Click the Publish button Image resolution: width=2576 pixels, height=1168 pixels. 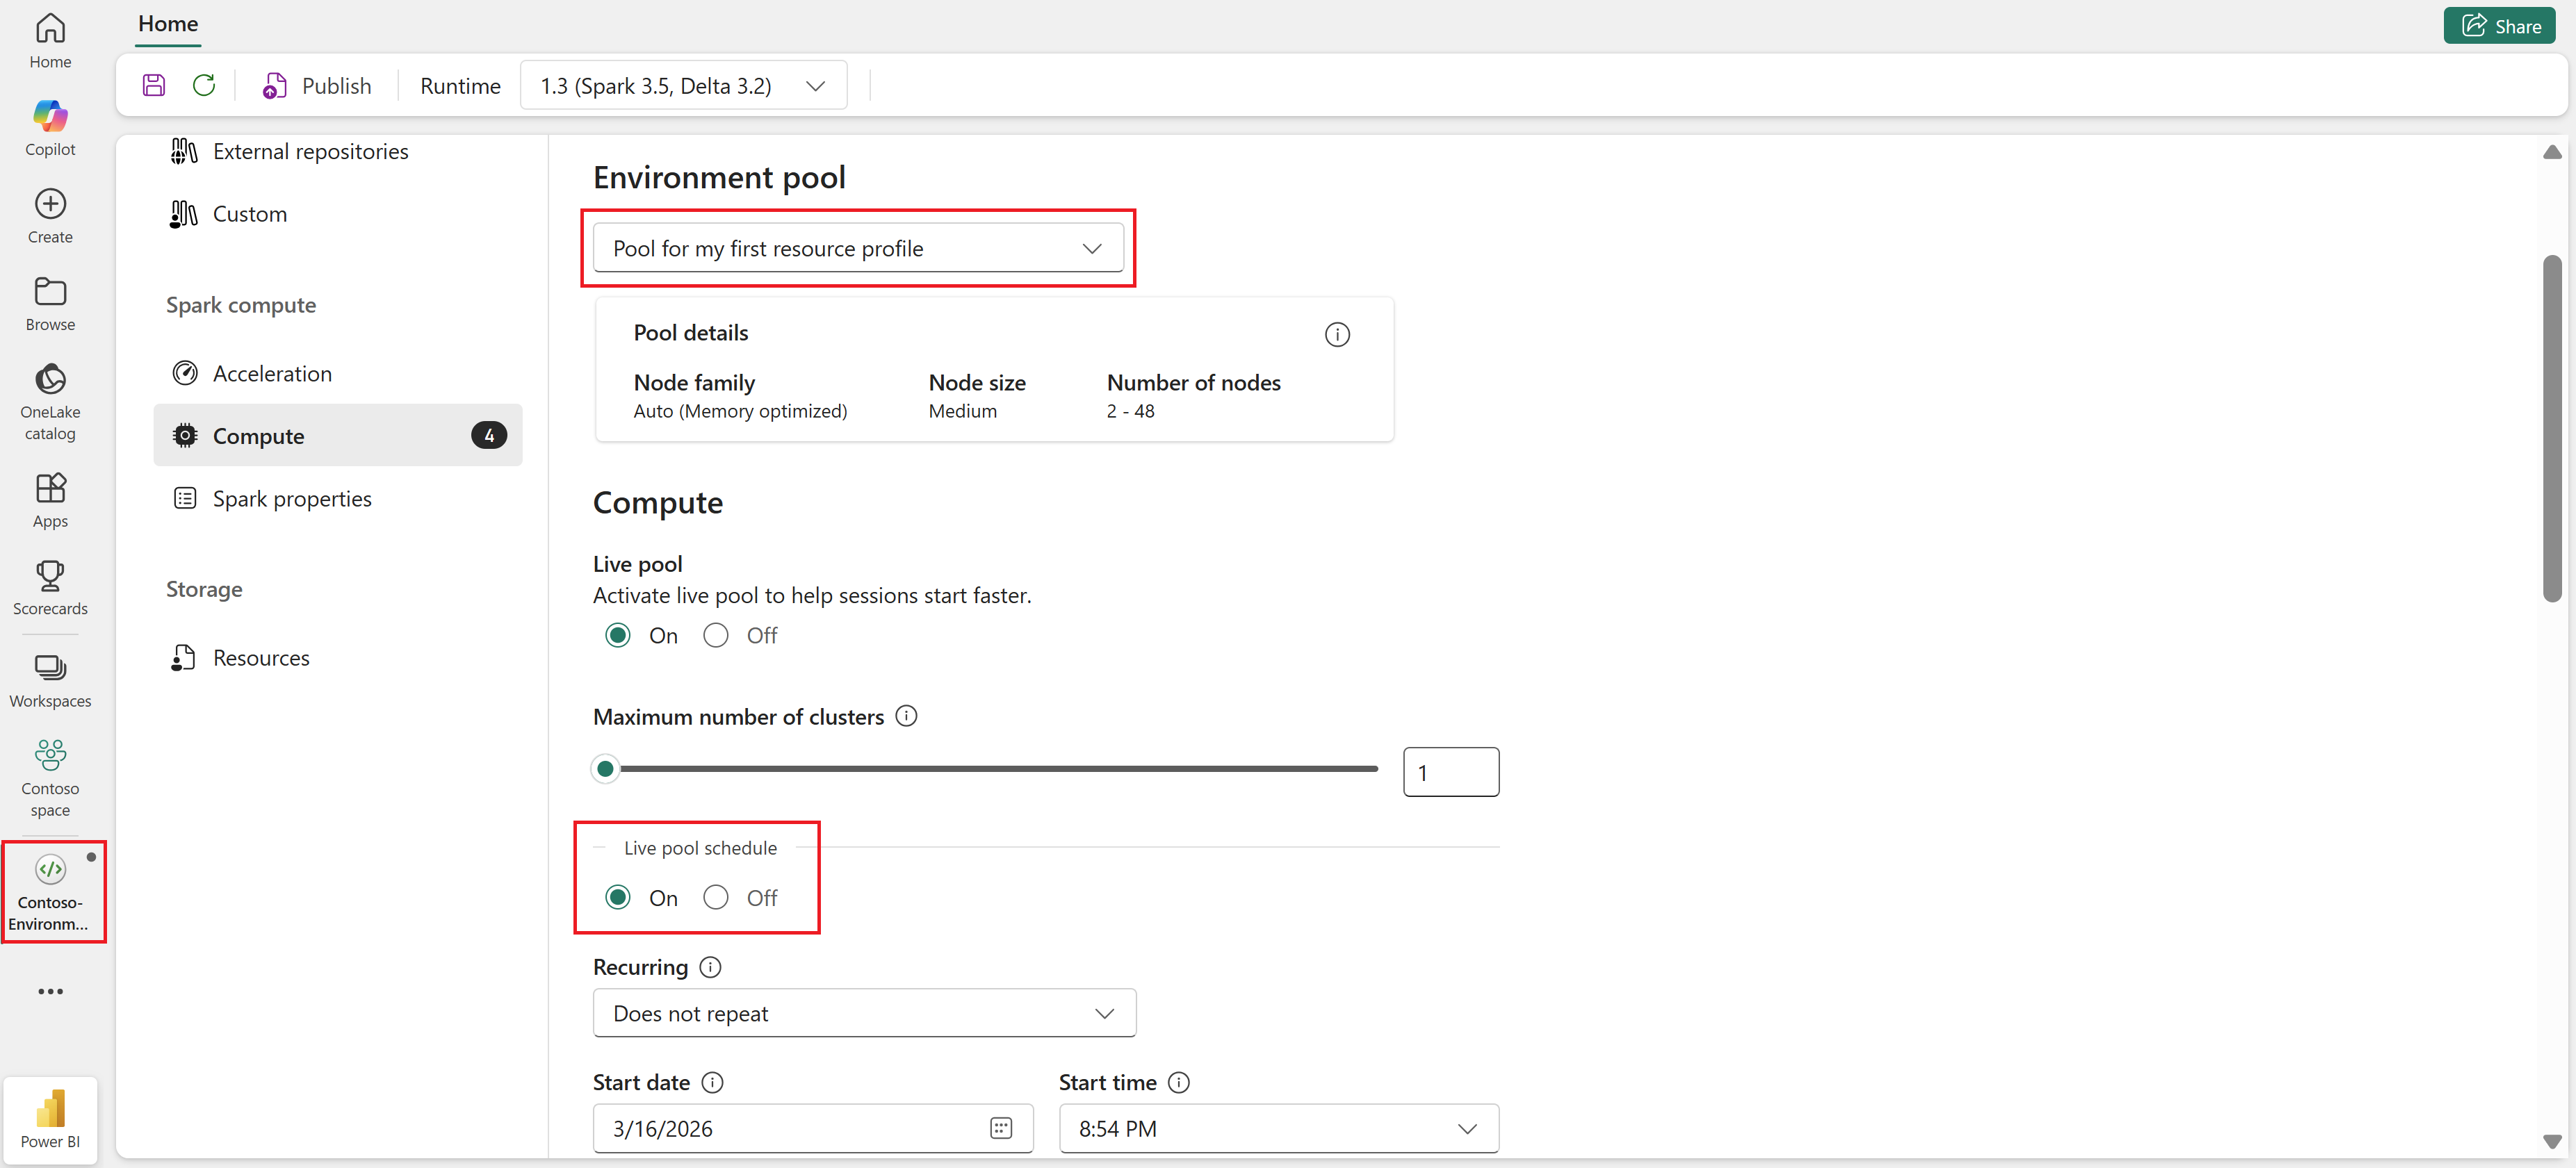click(317, 86)
